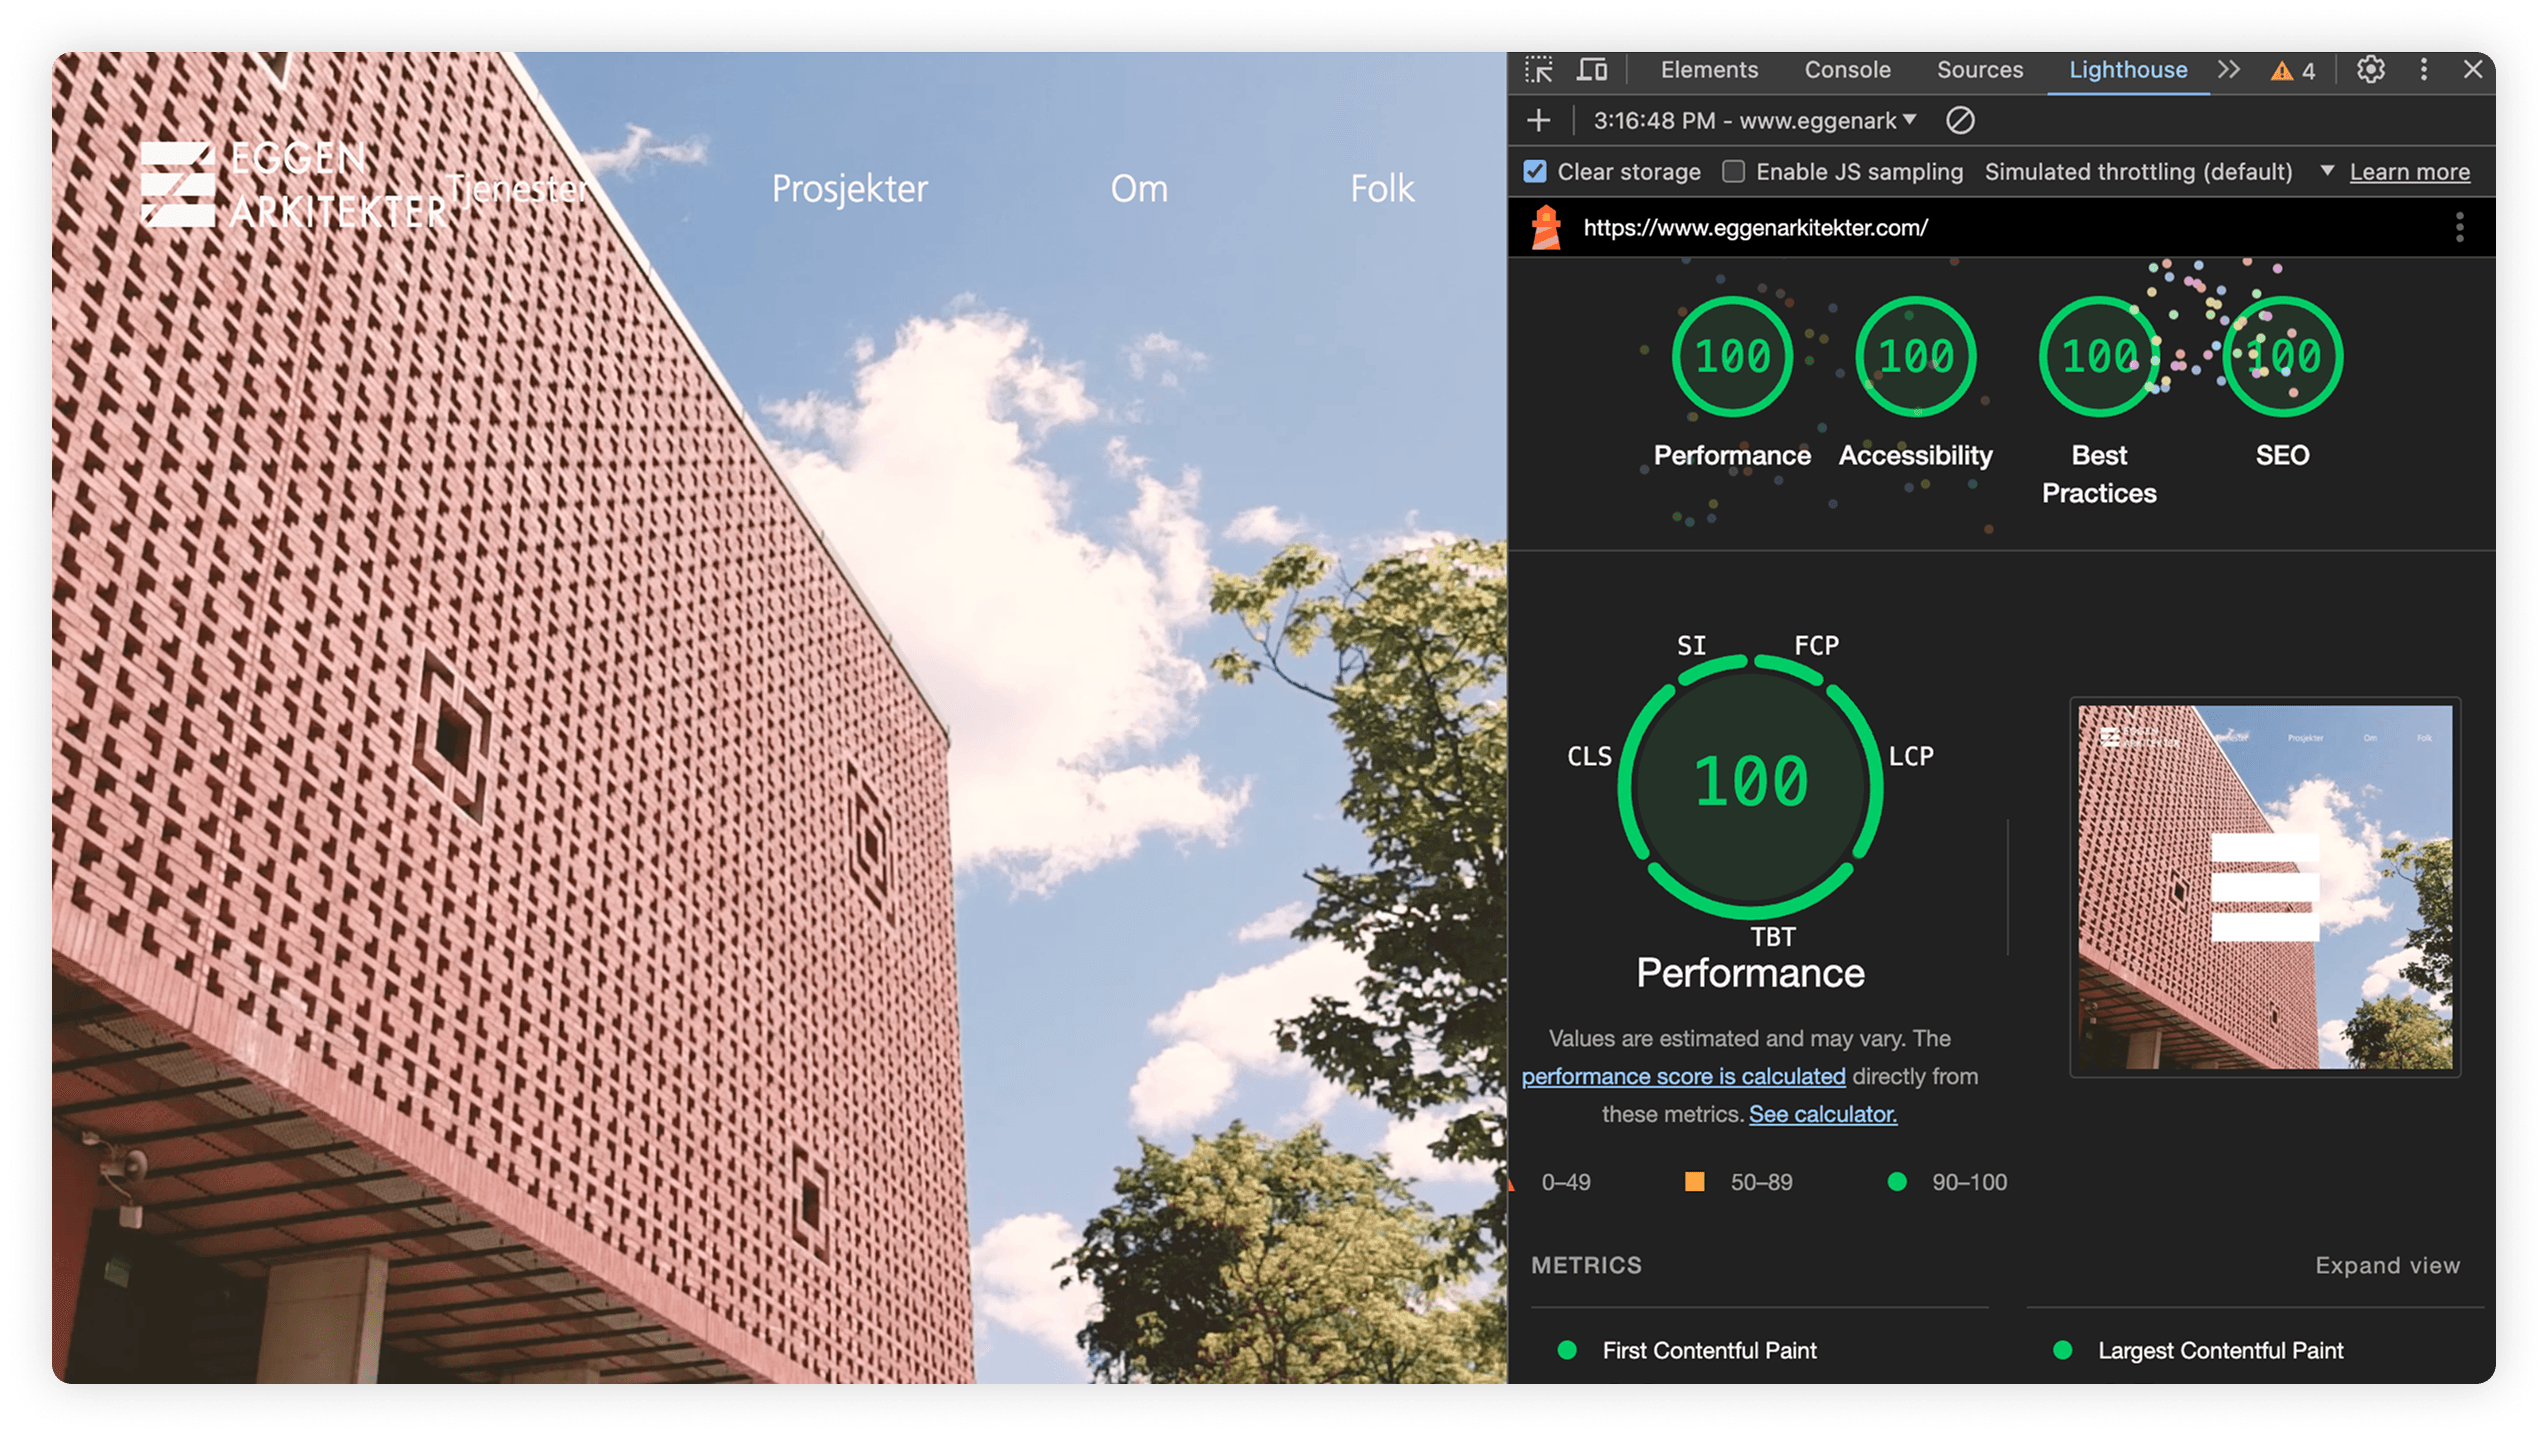Enable JS sampling checkbox

[x=1733, y=172]
